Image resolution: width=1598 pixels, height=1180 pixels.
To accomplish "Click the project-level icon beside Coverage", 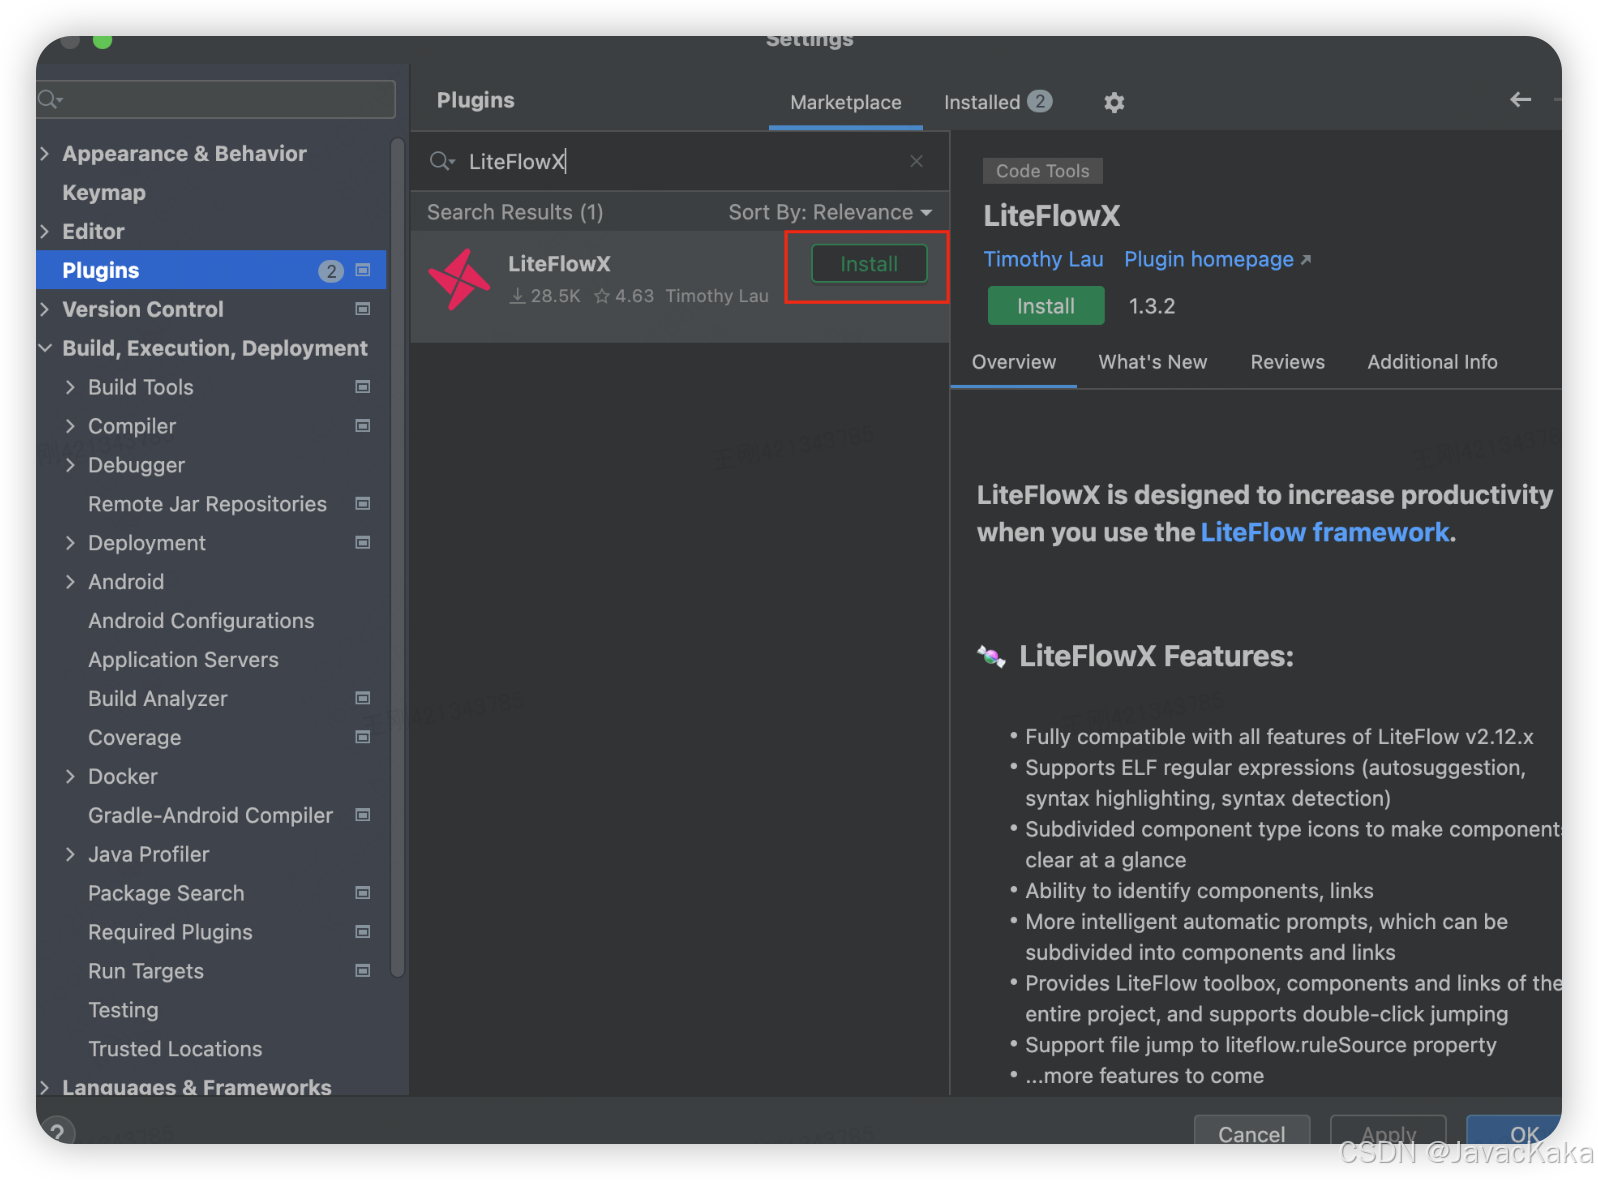I will coord(363,737).
